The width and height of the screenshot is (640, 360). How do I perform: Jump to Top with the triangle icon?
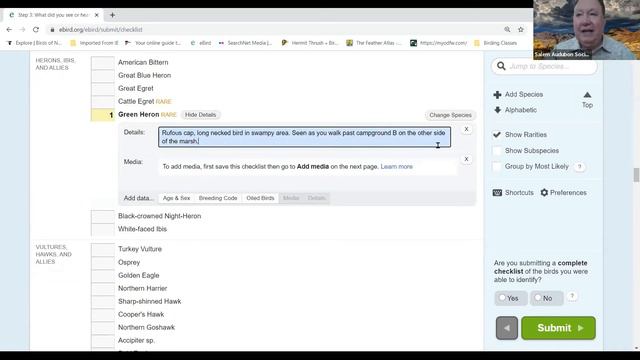[587, 95]
